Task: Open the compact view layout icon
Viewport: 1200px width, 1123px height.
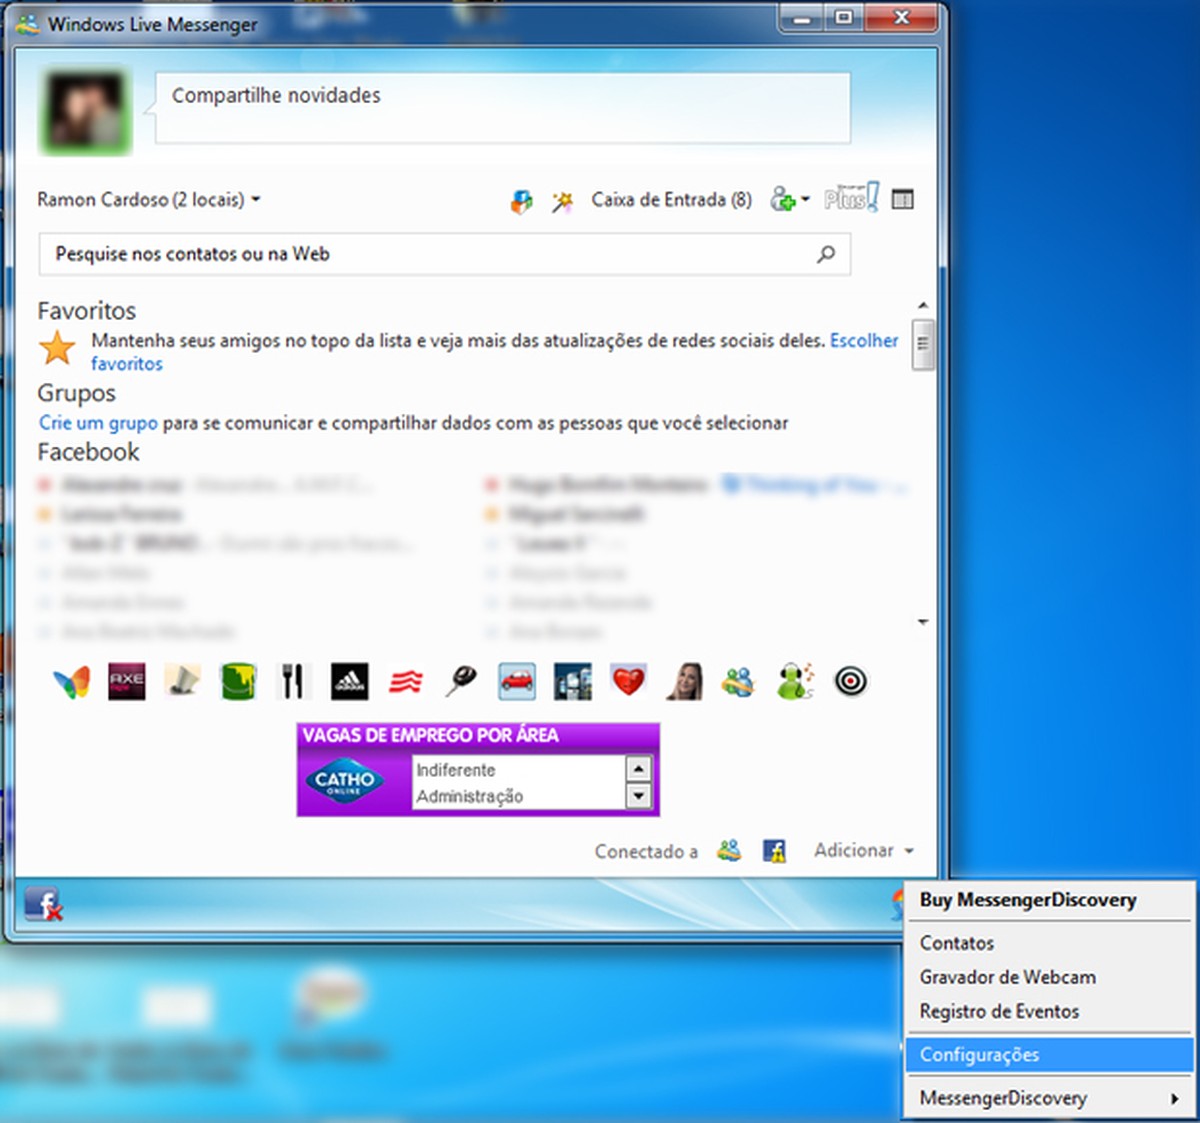Action: pyautogui.click(x=902, y=199)
